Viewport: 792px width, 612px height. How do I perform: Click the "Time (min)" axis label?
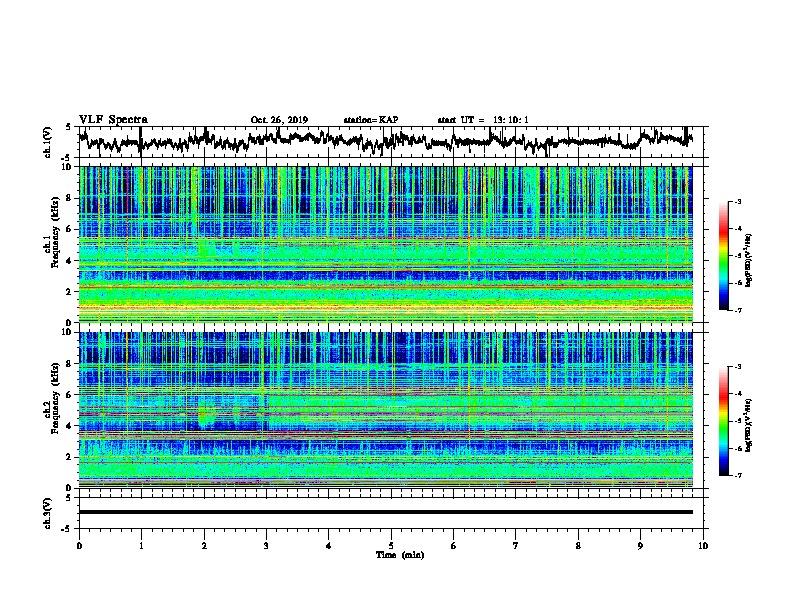coord(400,555)
